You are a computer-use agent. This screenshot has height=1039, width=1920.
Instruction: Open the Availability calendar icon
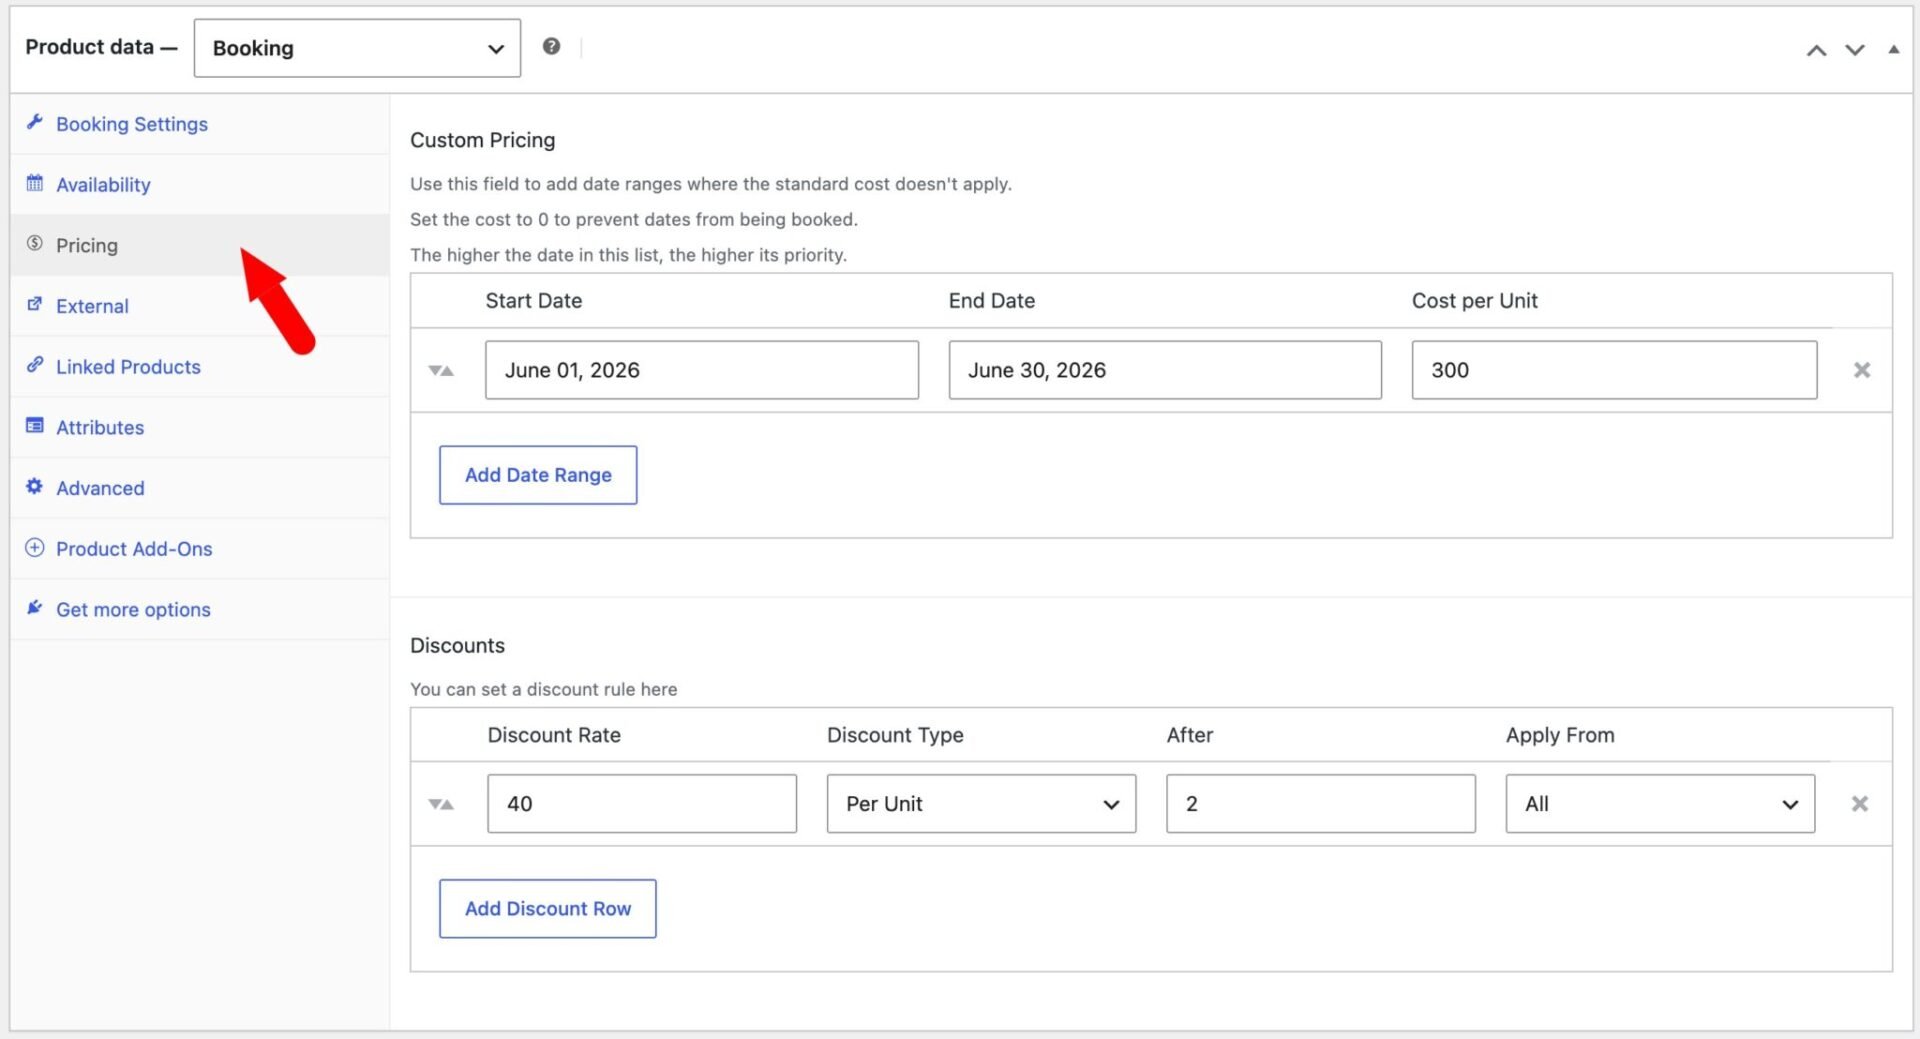[x=35, y=184]
